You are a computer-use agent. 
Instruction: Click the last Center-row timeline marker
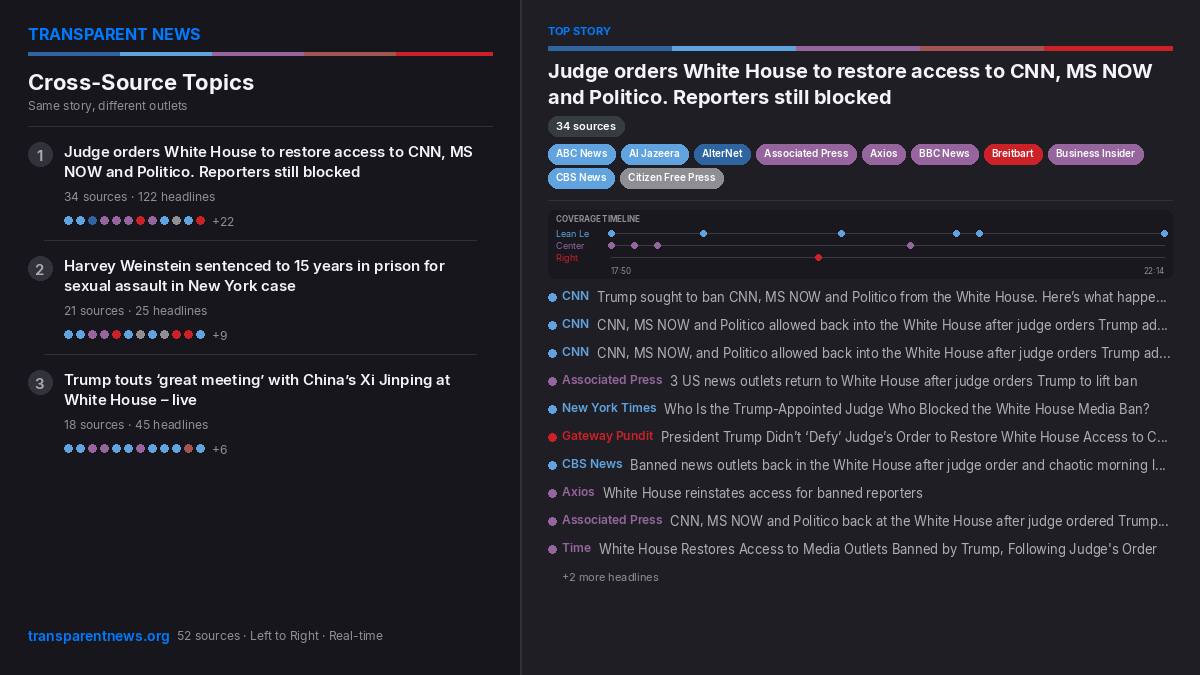[910, 246]
